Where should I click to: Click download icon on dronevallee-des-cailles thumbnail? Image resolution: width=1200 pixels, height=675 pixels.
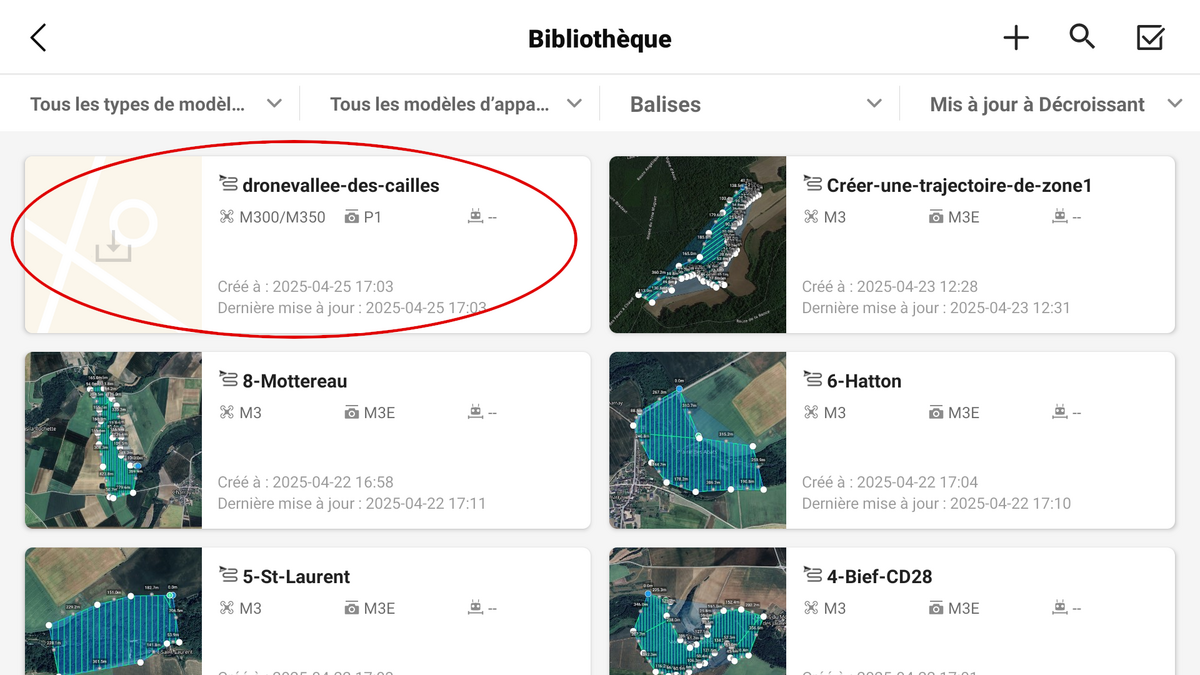113,246
